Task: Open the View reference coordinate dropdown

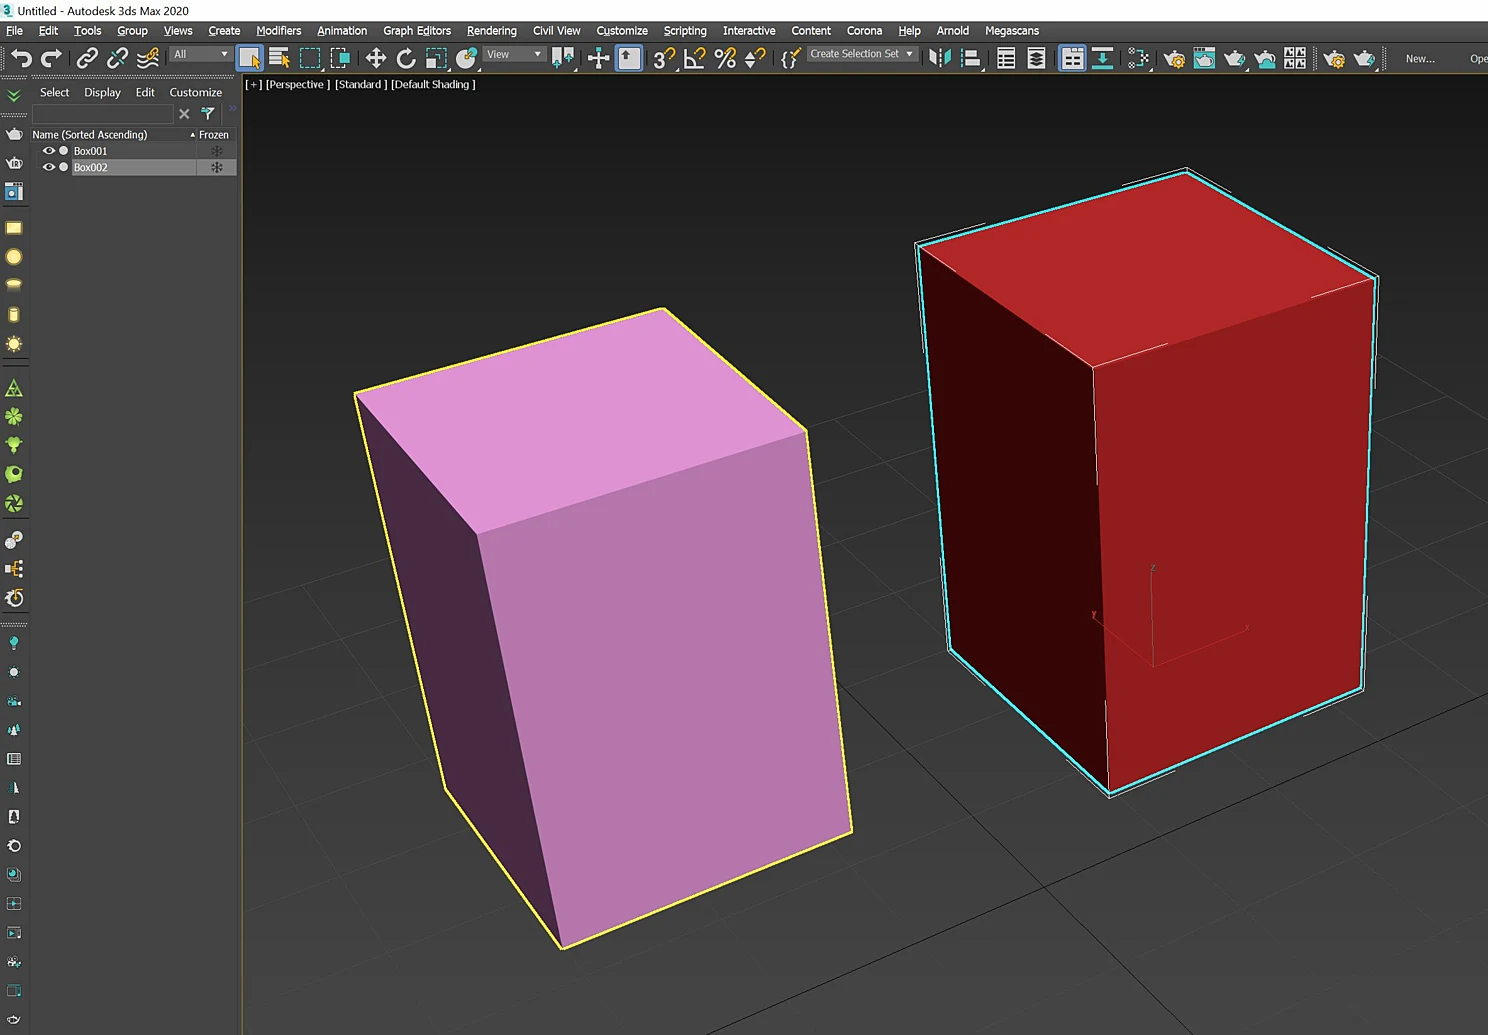Action: click(514, 54)
